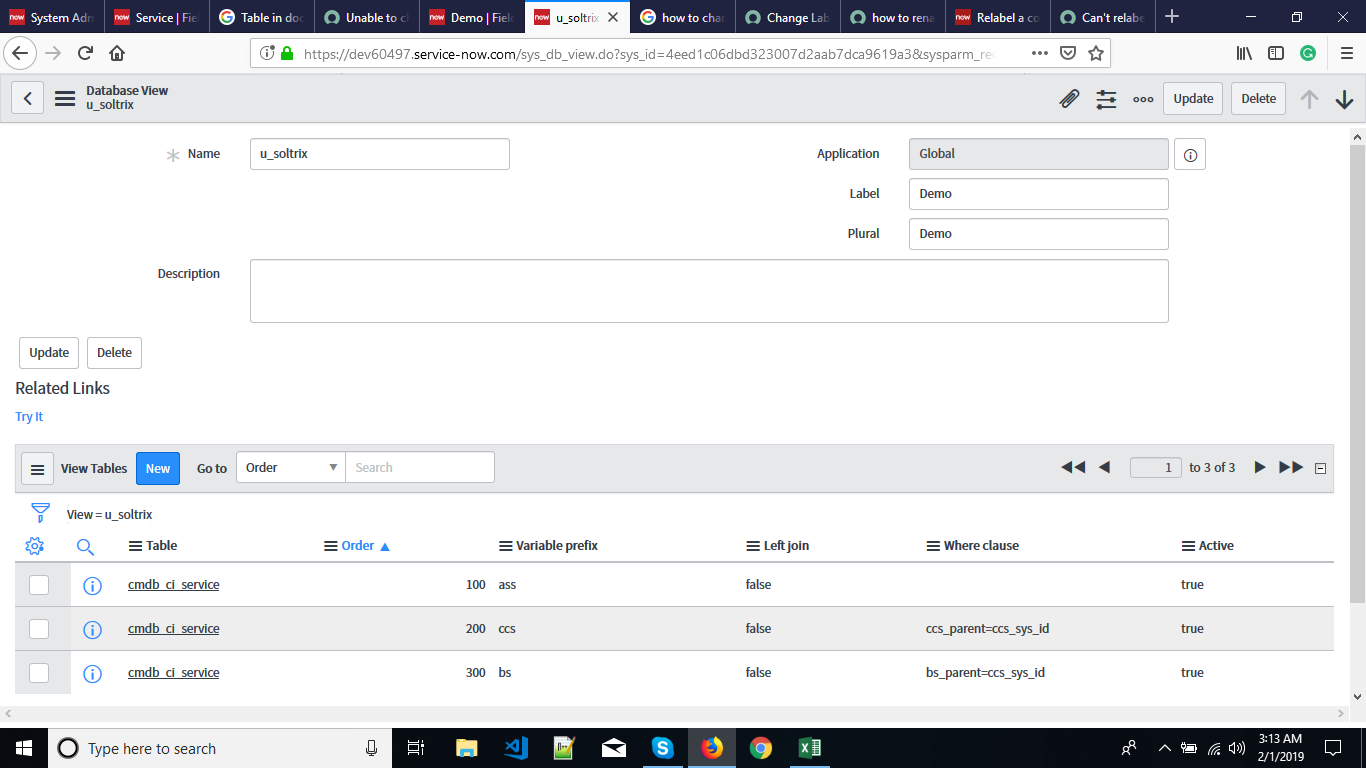The width and height of the screenshot is (1366, 768).
Task: Open the View Tables list menu icon
Action: [x=37, y=468]
